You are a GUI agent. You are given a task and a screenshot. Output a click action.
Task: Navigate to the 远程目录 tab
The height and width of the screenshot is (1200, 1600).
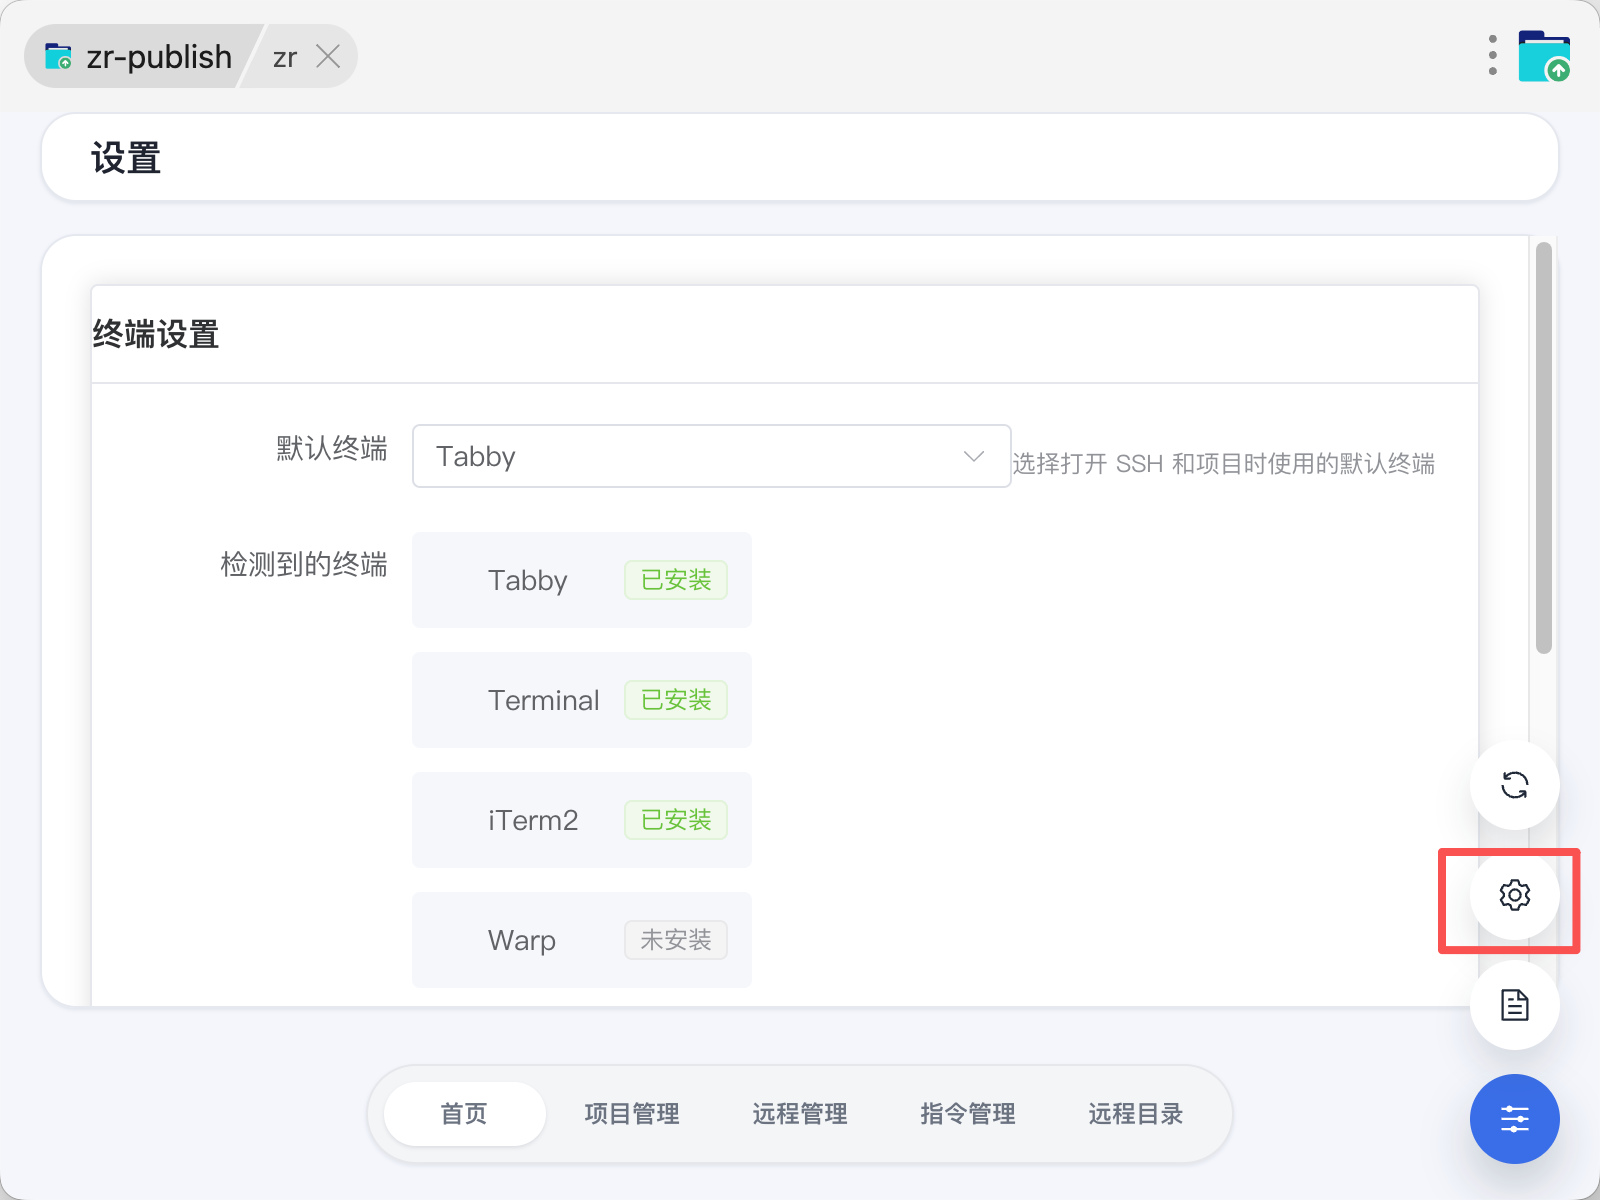[x=1136, y=1114]
